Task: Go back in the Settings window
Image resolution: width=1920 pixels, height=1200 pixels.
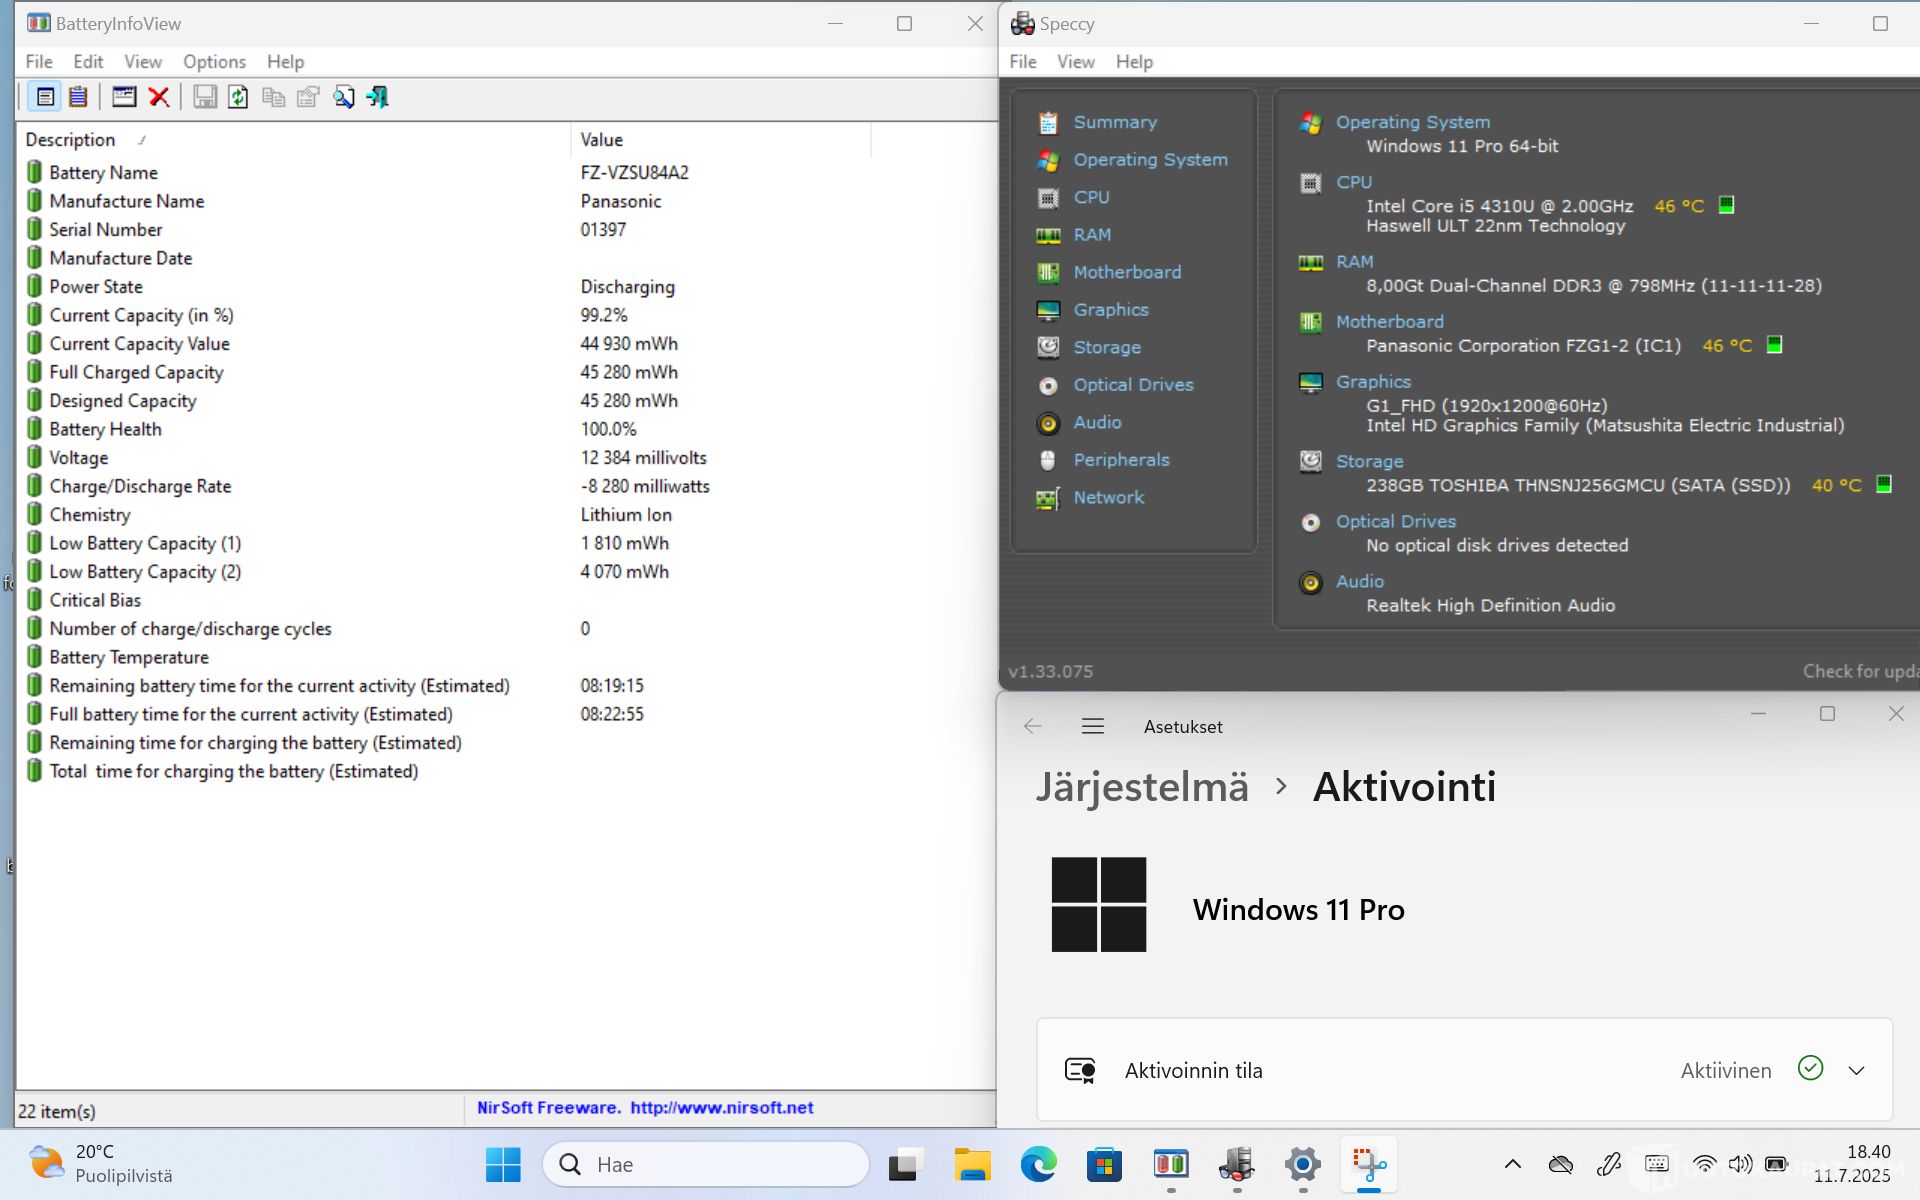Action: pos(1033,726)
